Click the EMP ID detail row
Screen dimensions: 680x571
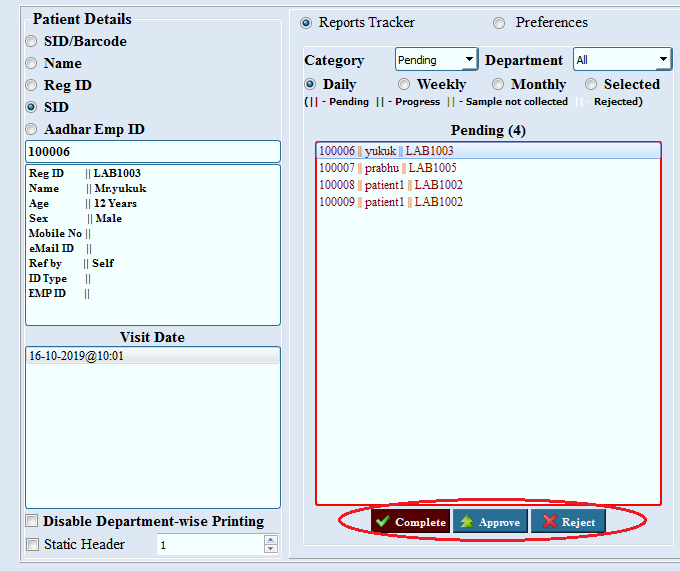[59, 293]
